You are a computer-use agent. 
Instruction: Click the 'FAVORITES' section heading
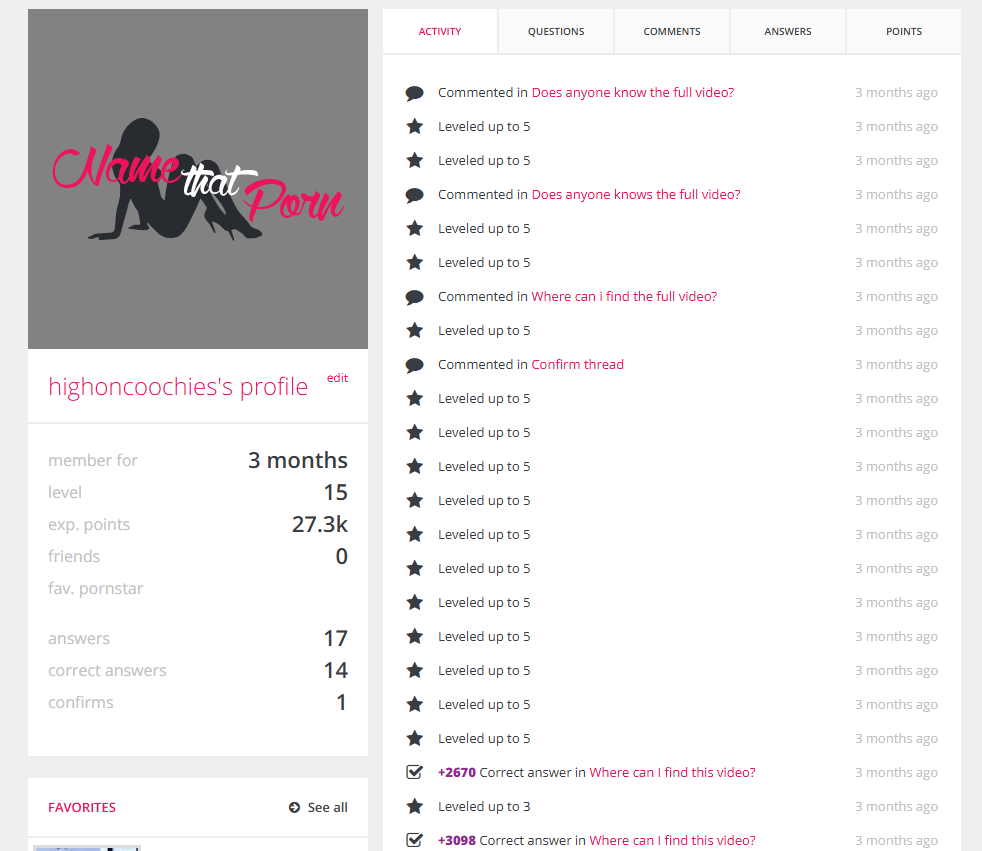pyautogui.click(x=82, y=807)
